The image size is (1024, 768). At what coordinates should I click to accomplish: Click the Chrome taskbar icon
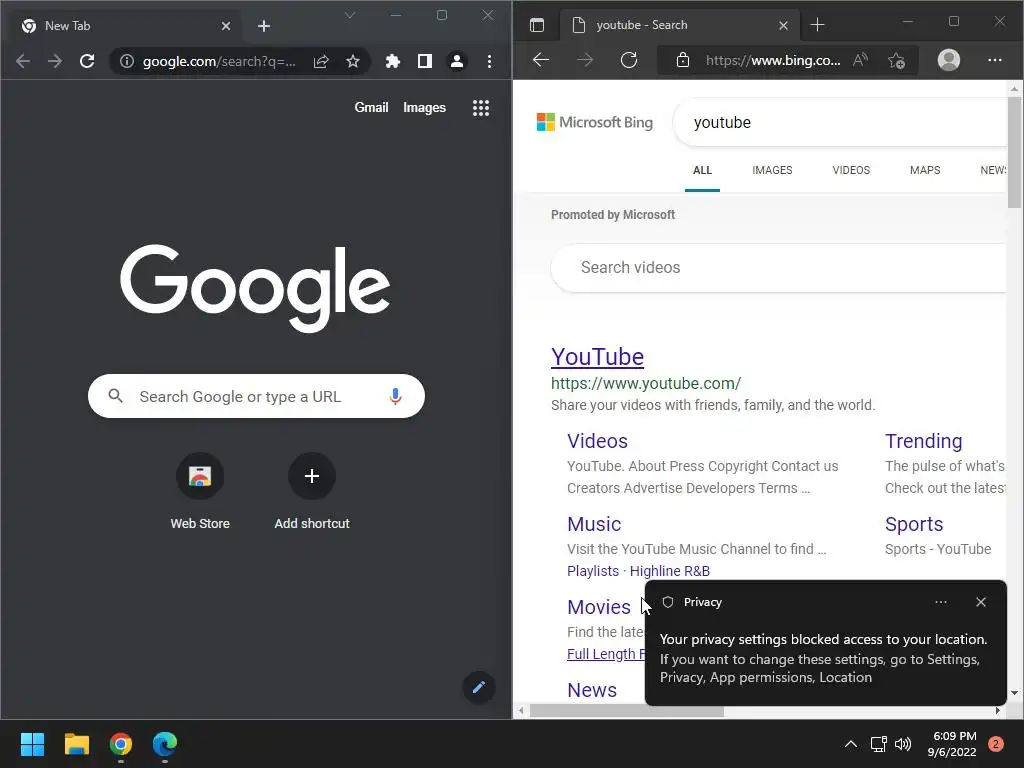121,744
